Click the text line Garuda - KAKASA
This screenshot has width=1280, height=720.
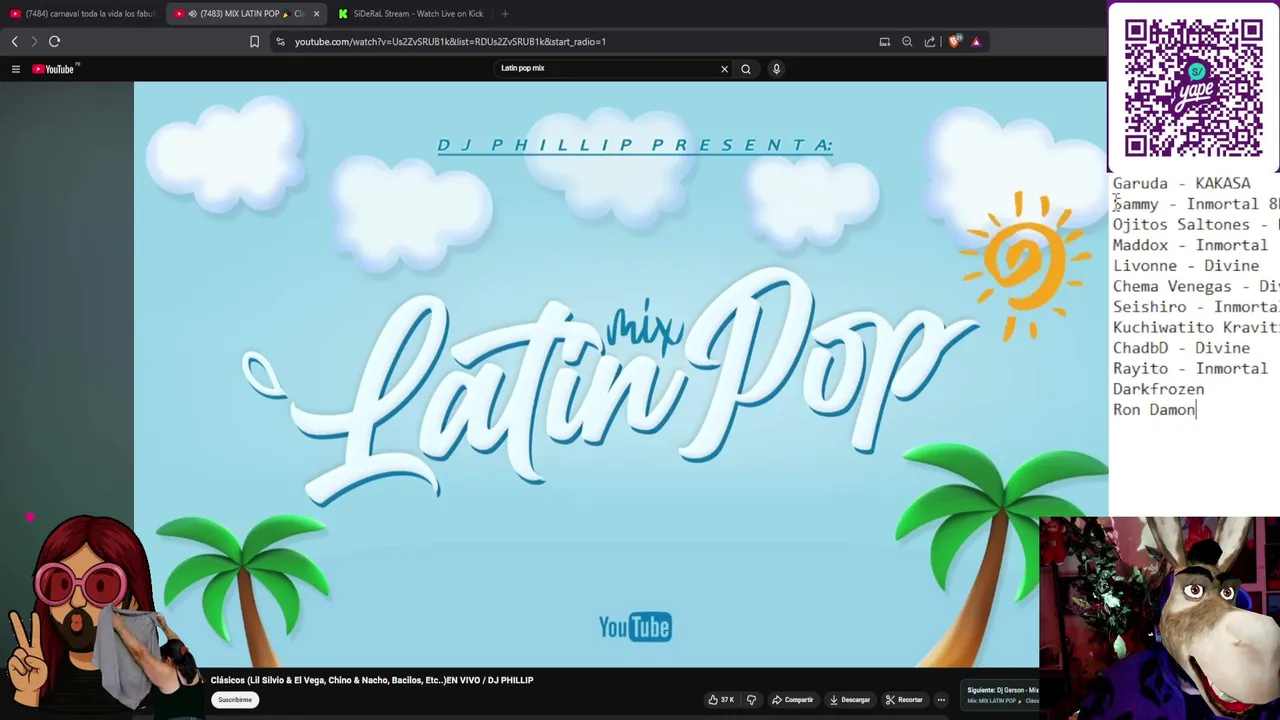(x=1181, y=183)
